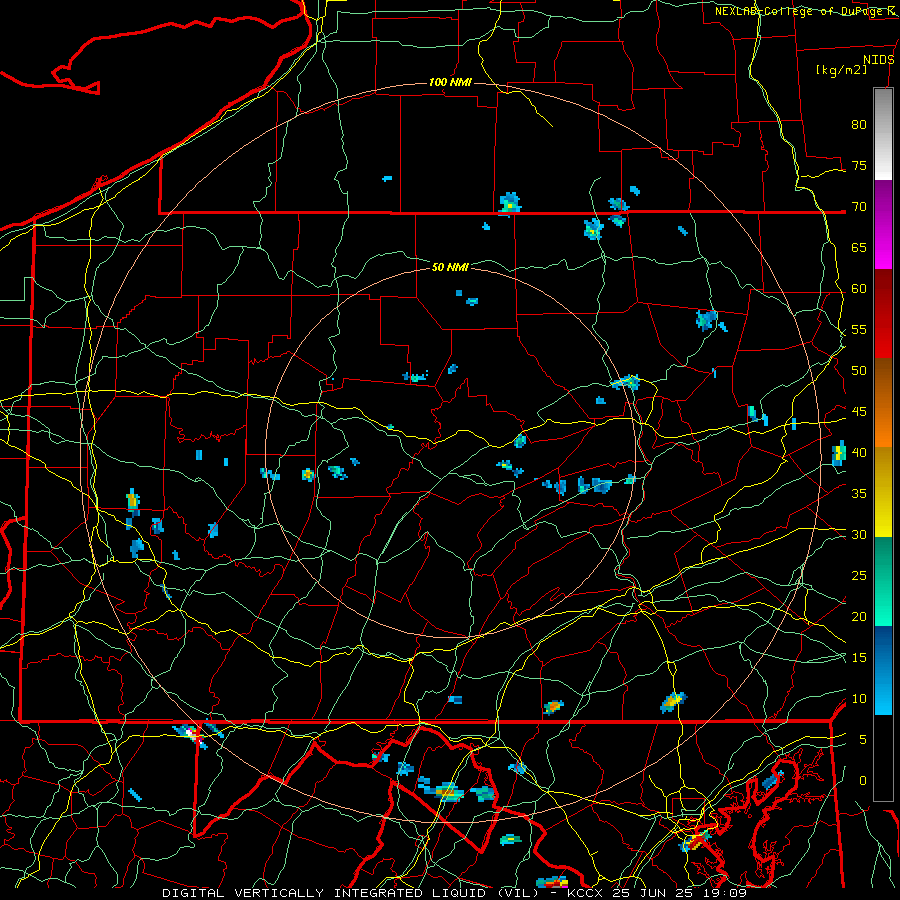Click the "45" value on the scale

(859, 412)
